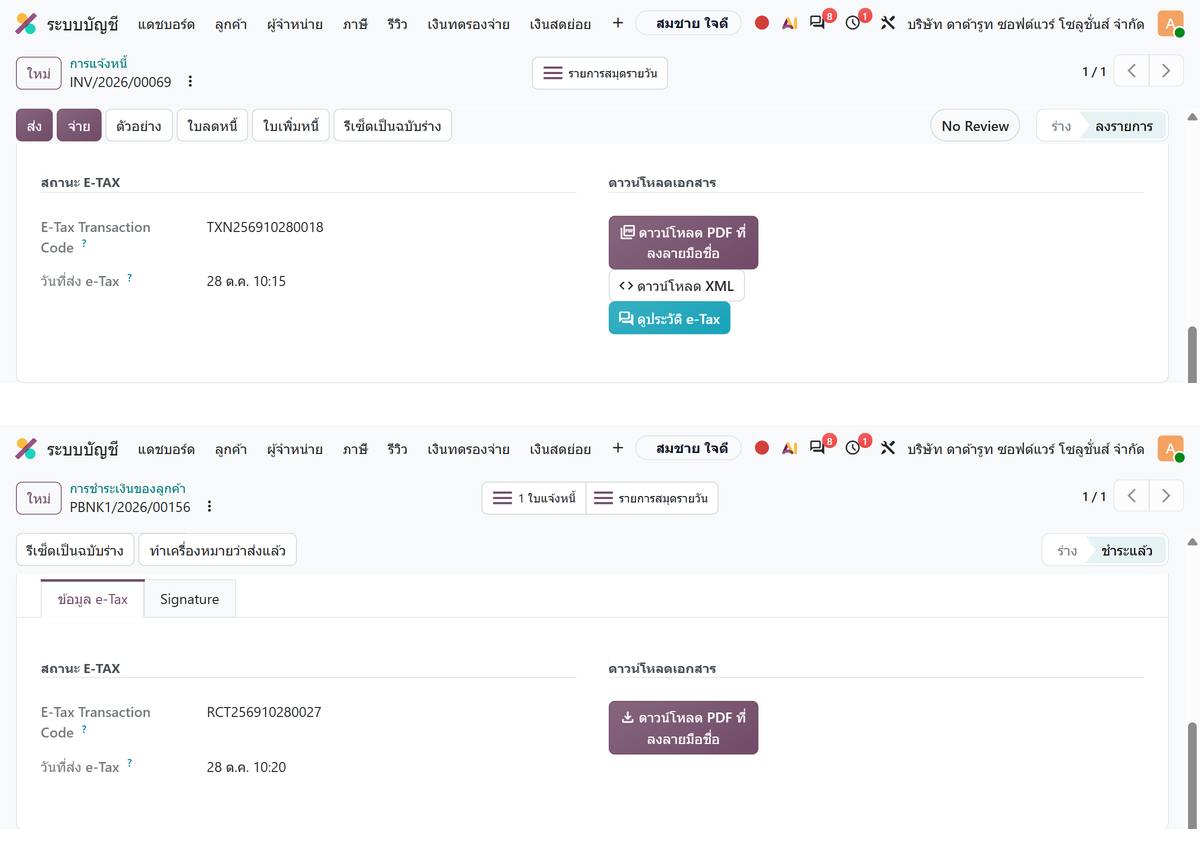Open the activities clock icon in the payment screen navbar
1200x844 pixels.
(853, 448)
